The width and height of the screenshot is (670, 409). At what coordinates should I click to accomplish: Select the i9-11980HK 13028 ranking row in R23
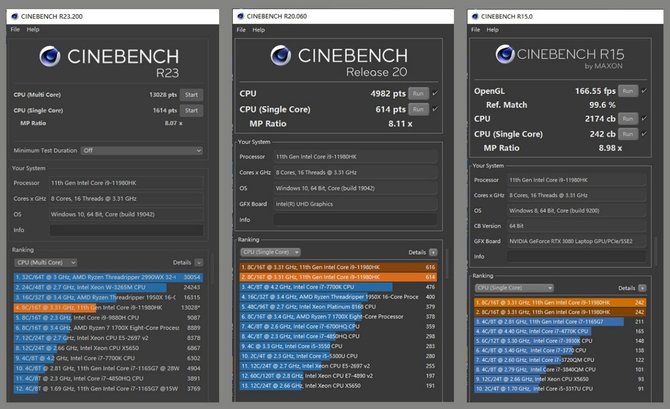(109, 307)
